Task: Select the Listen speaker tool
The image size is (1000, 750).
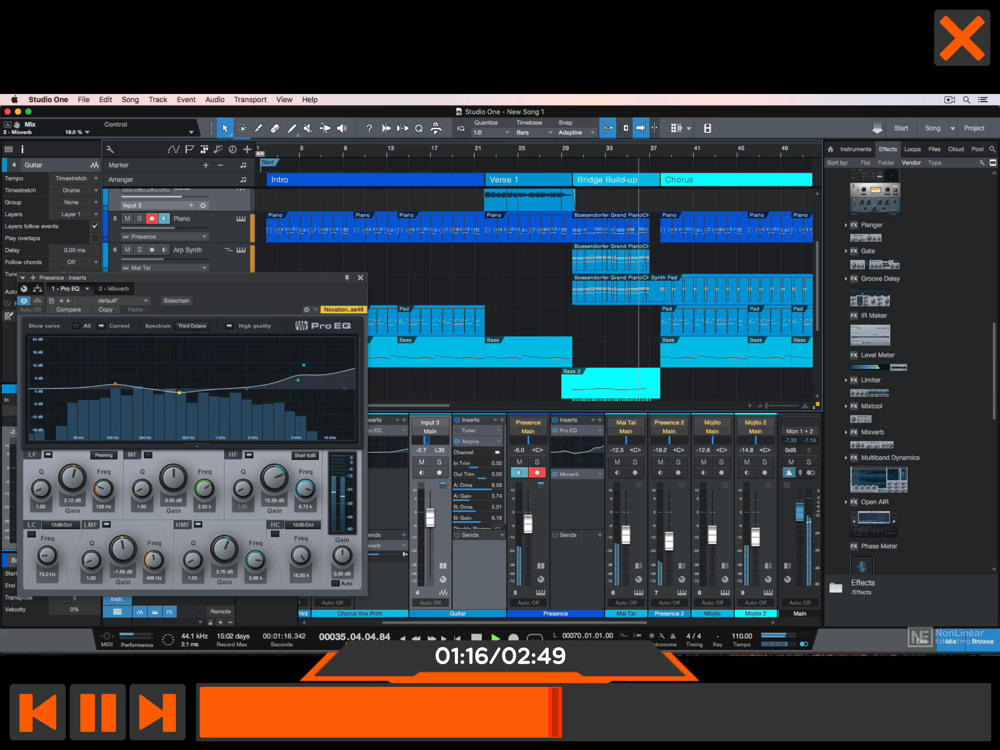Action: pos(342,128)
